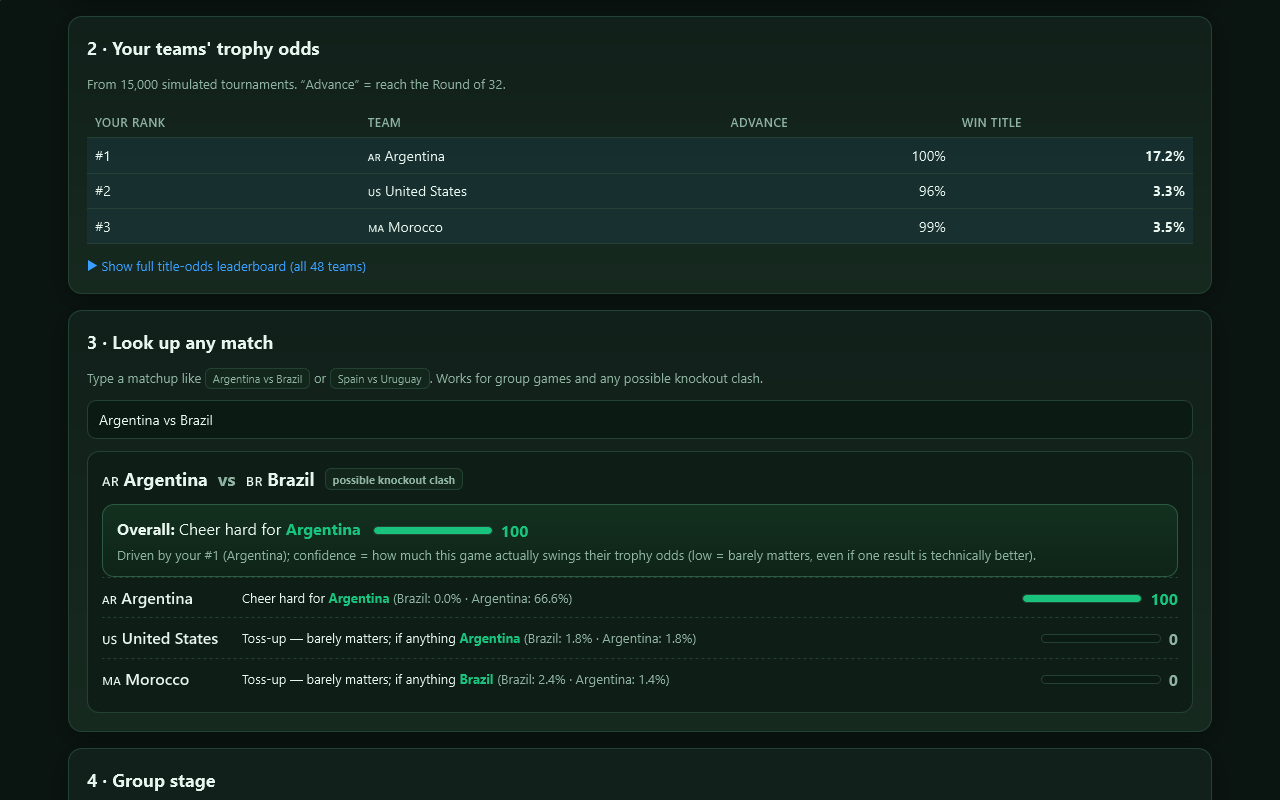
Task: Click the United States row confidence bar
Action: [x=1101, y=639]
